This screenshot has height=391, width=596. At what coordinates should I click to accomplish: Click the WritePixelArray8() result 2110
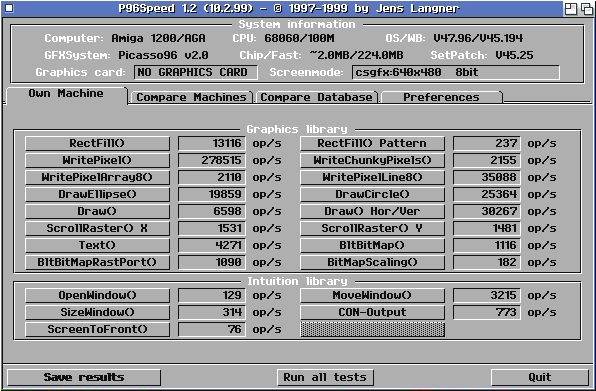coord(212,177)
